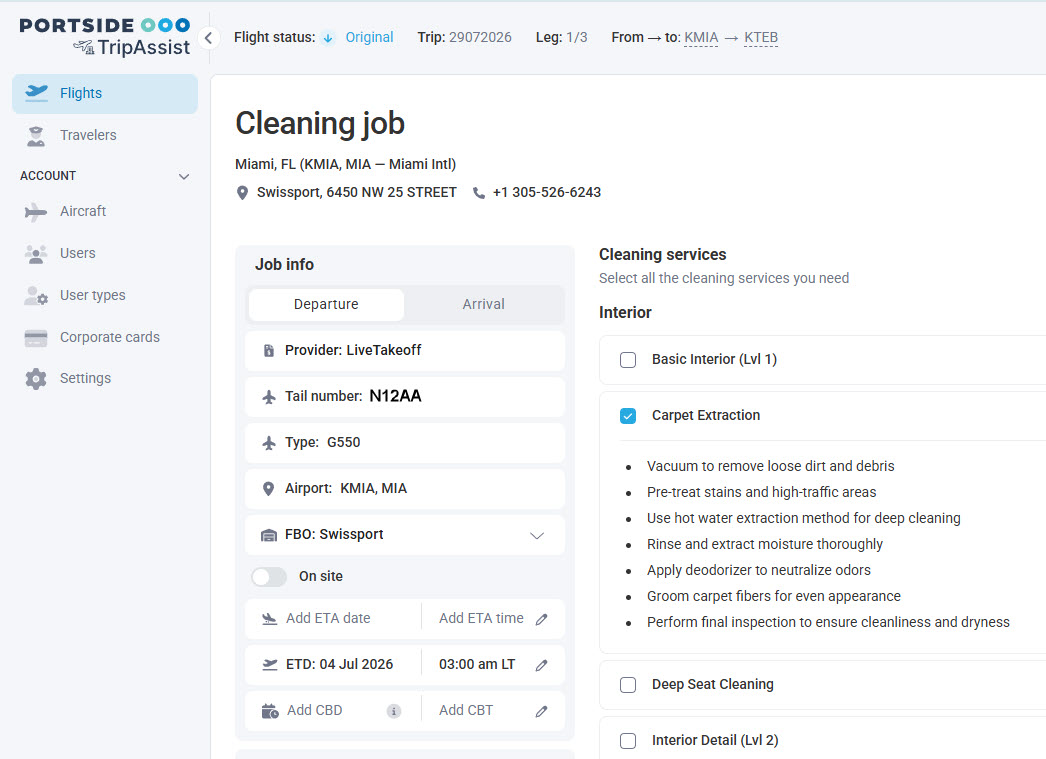The height and width of the screenshot is (759, 1046).
Task: Click the location pin beside Swissport address
Action: 242,193
